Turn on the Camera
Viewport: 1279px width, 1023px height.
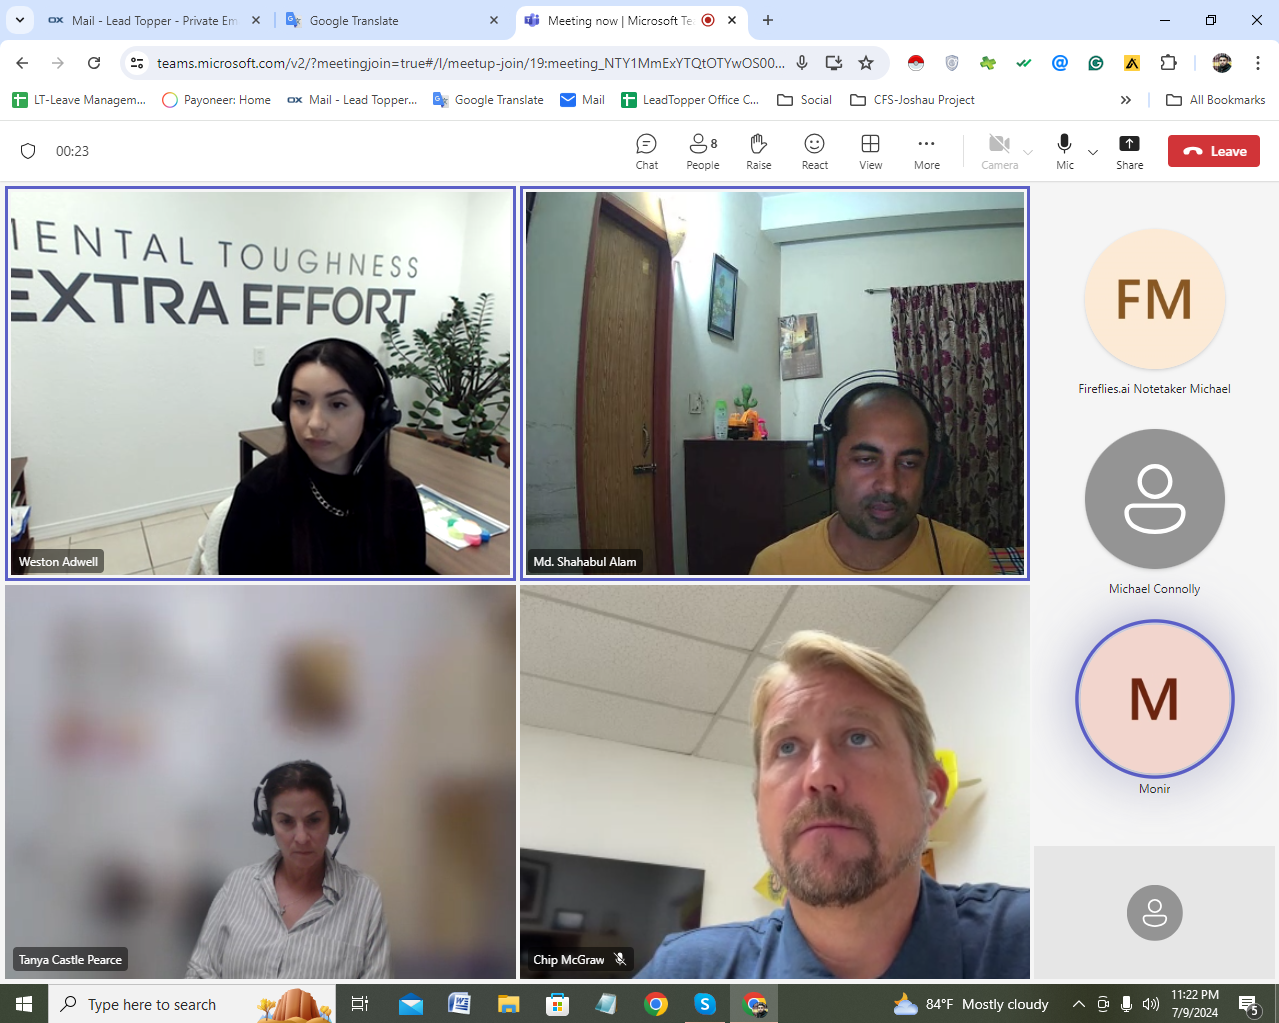[x=998, y=151]
